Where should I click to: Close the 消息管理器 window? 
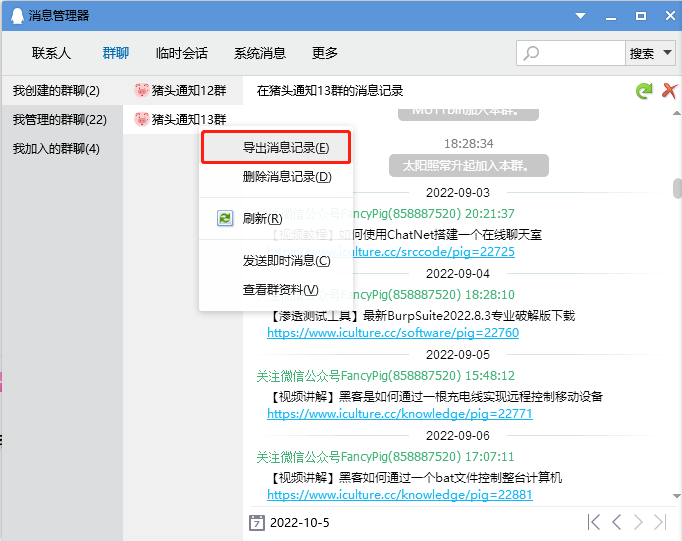pos(670,16)
